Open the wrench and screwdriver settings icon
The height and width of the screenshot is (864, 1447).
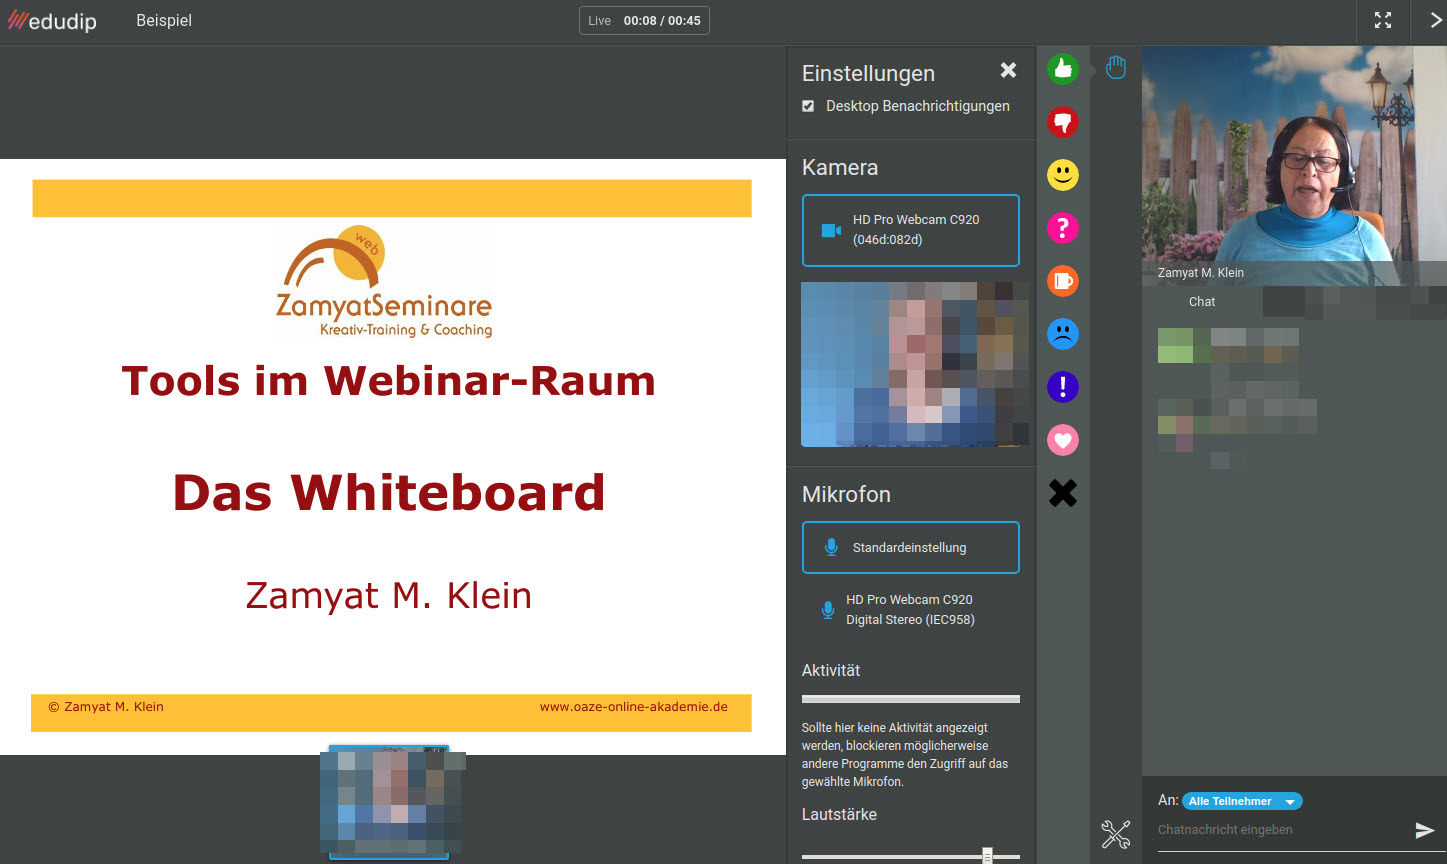coord(1115,833)
